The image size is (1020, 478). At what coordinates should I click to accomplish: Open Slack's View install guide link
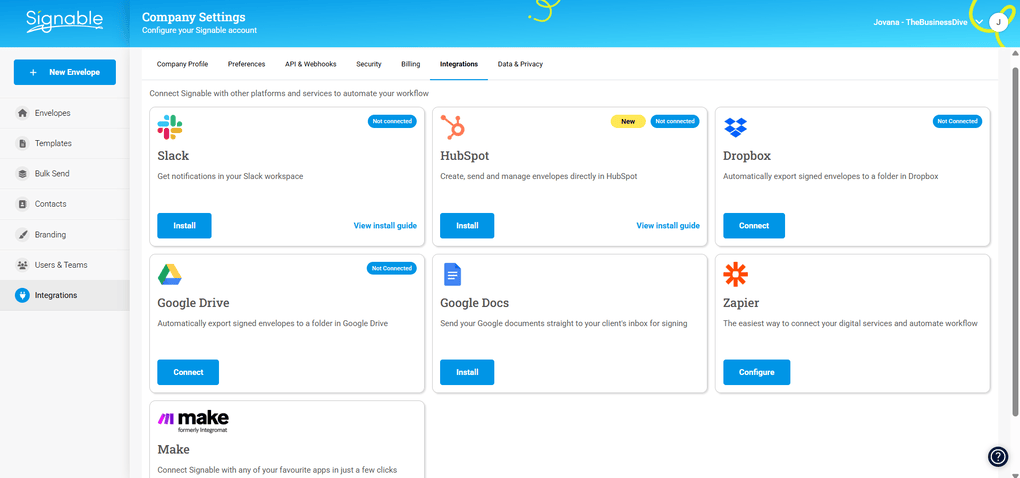[x=385, y=226]
